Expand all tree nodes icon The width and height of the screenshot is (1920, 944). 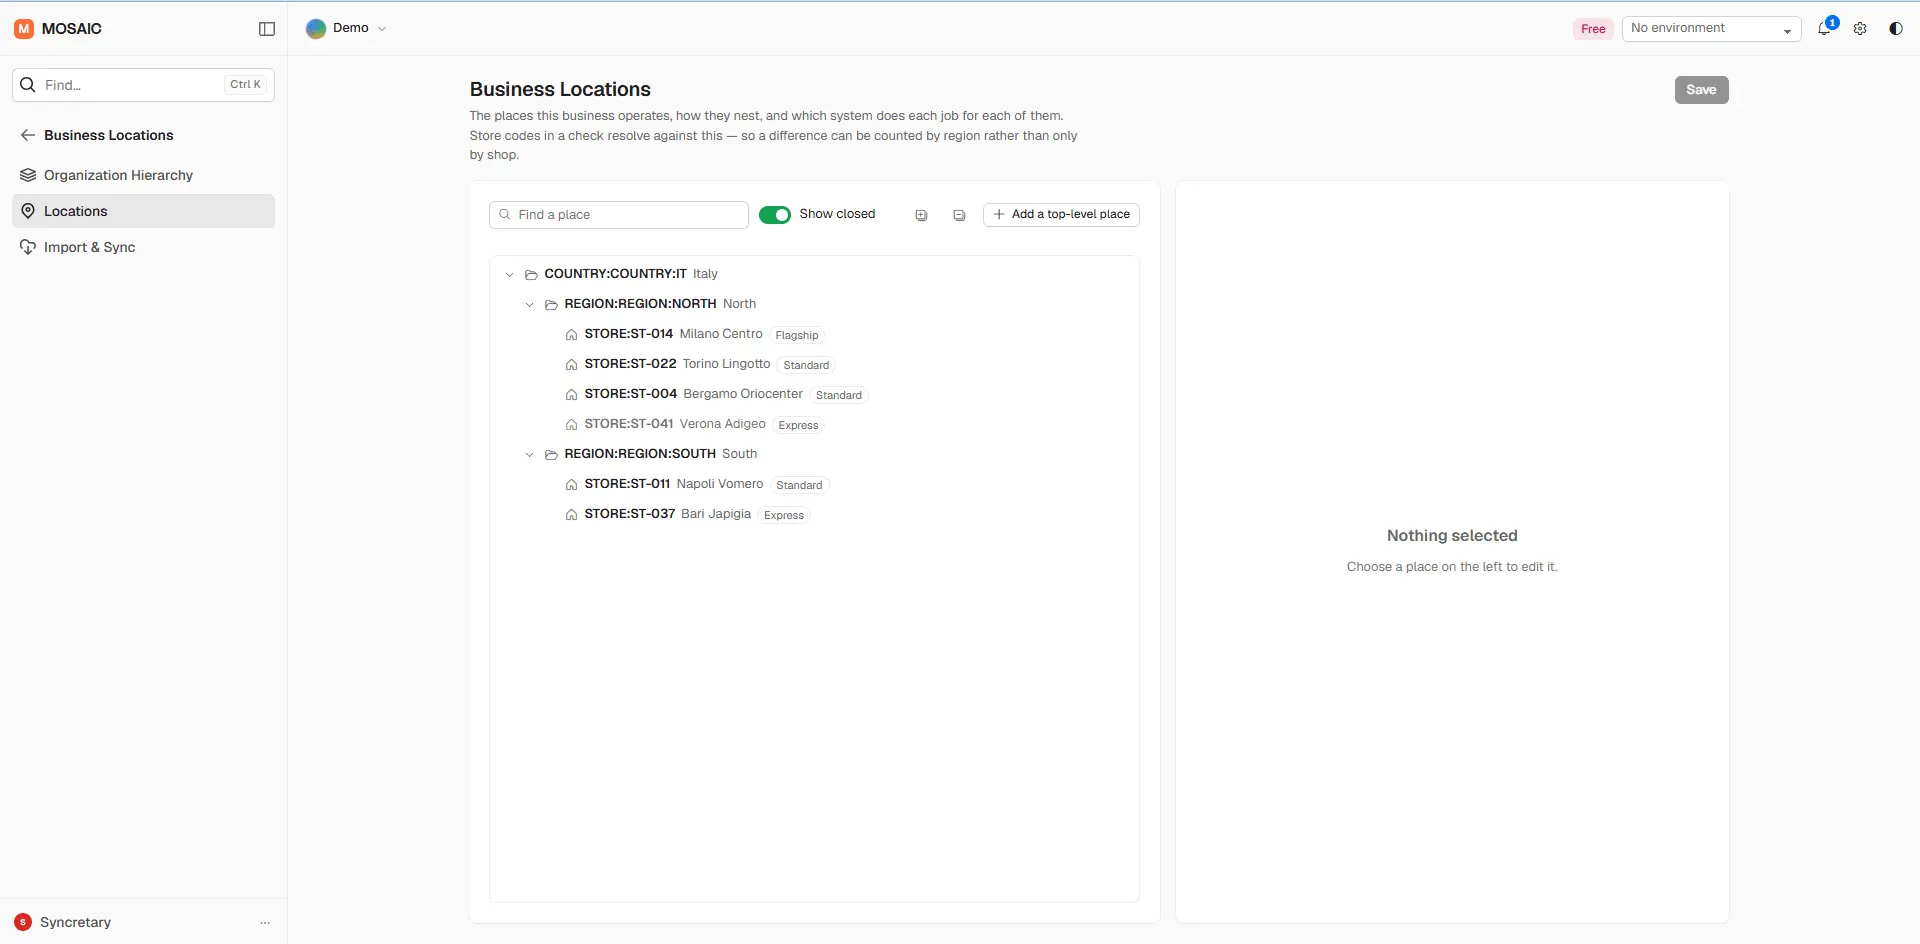tap(921, 215)
